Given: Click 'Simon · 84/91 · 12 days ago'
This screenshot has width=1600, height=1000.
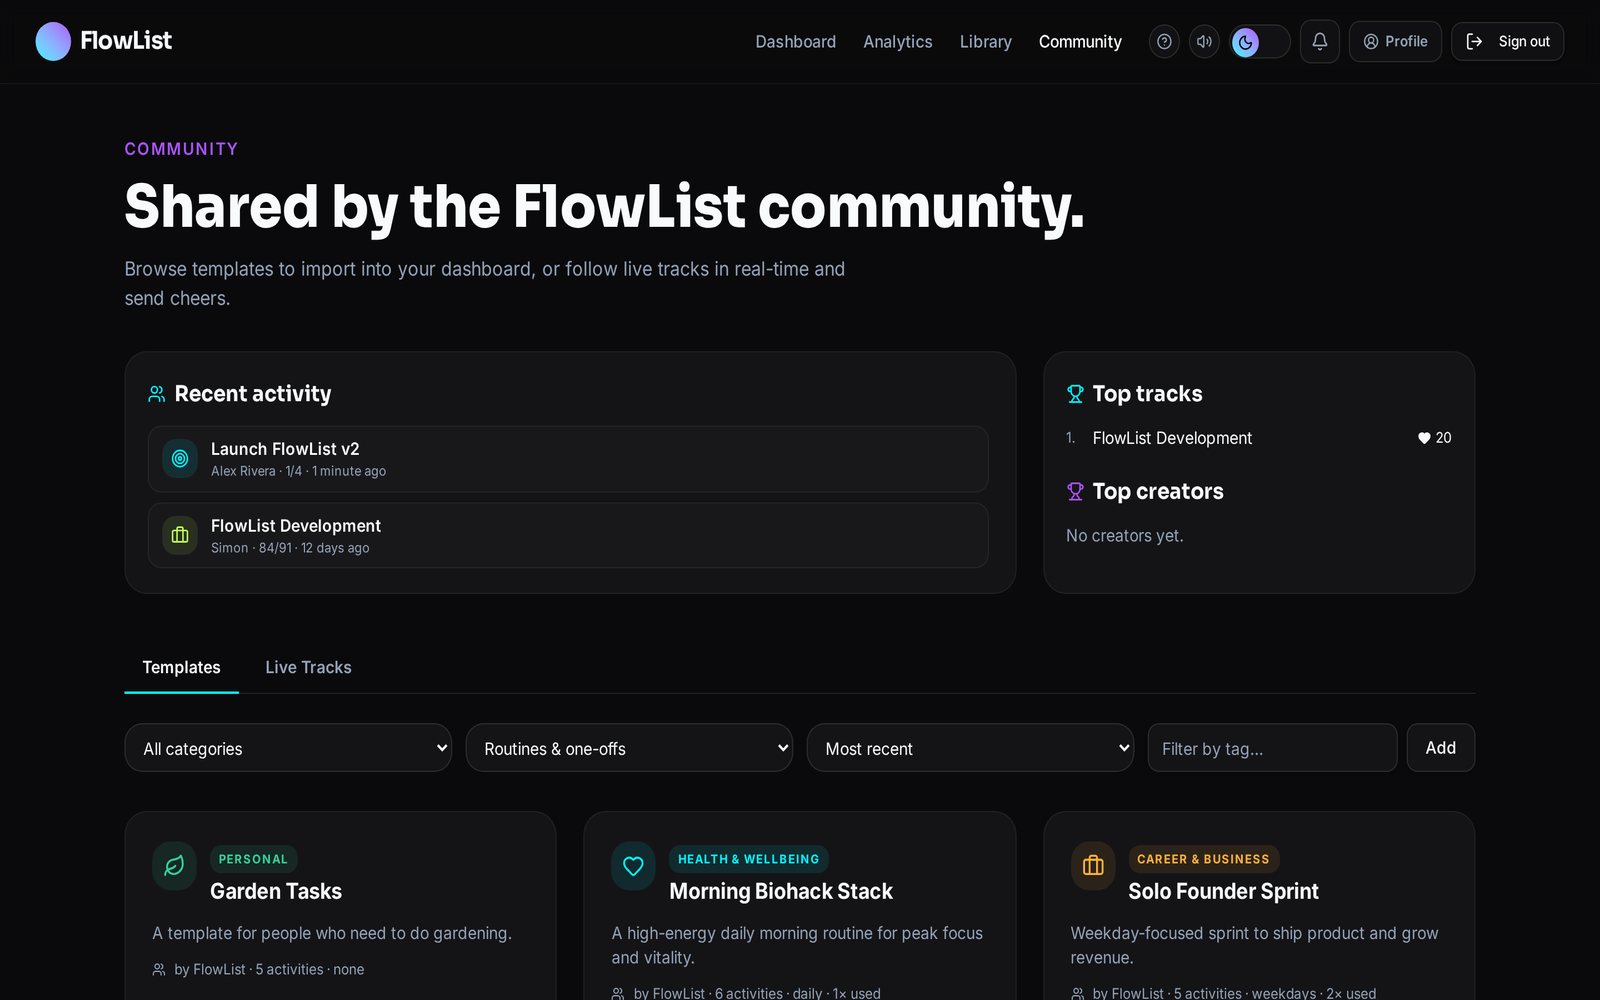Looking at the screenshot, I should [x=290, y=548].
